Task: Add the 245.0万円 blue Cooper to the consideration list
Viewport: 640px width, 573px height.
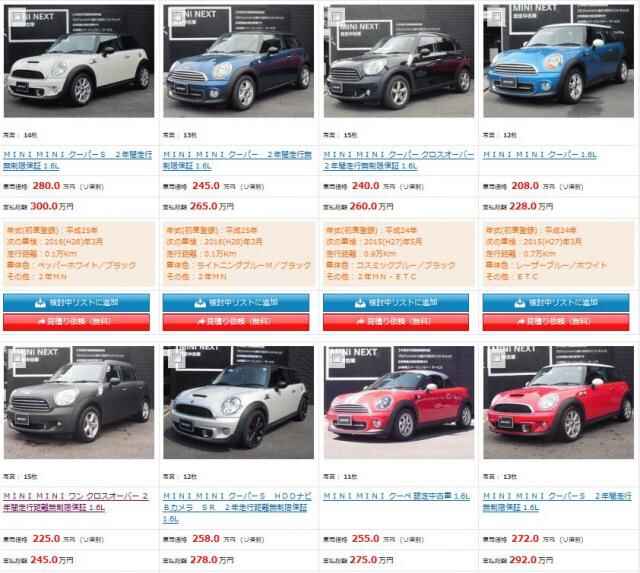Action: [x=236, y=302]
